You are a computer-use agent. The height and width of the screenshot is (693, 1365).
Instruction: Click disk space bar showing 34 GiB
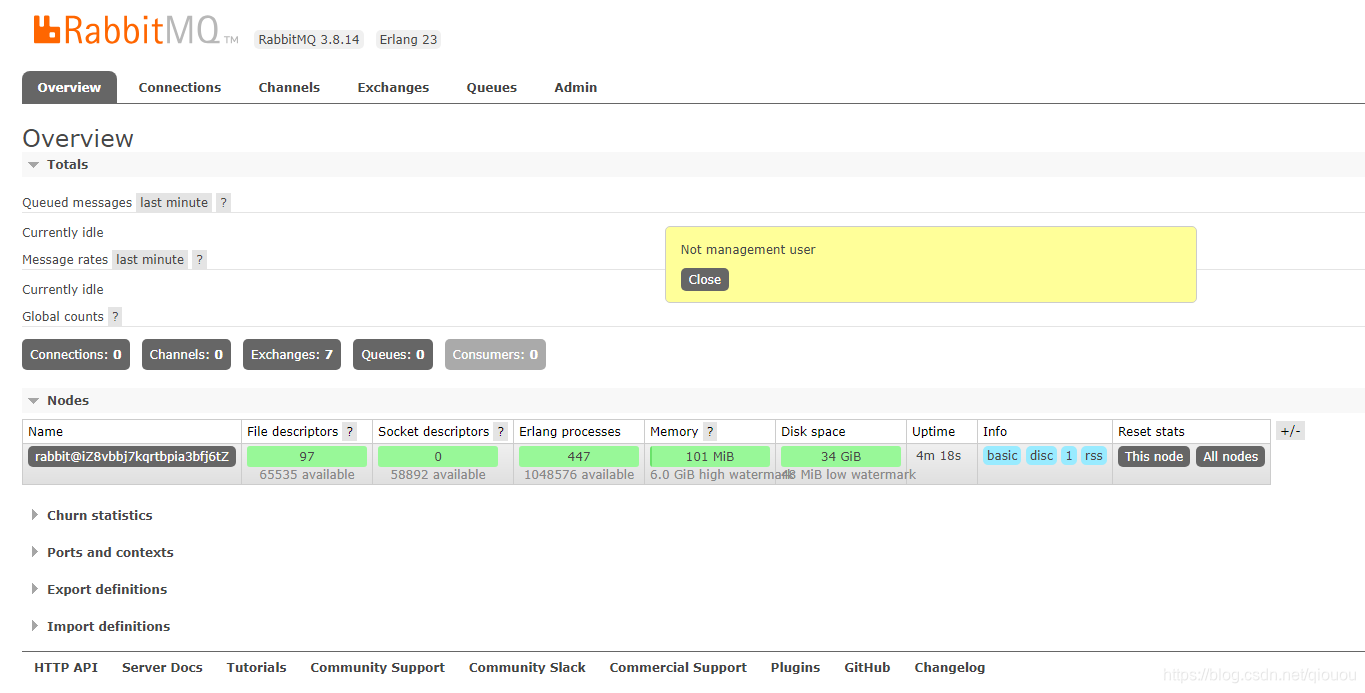(841, 456)
